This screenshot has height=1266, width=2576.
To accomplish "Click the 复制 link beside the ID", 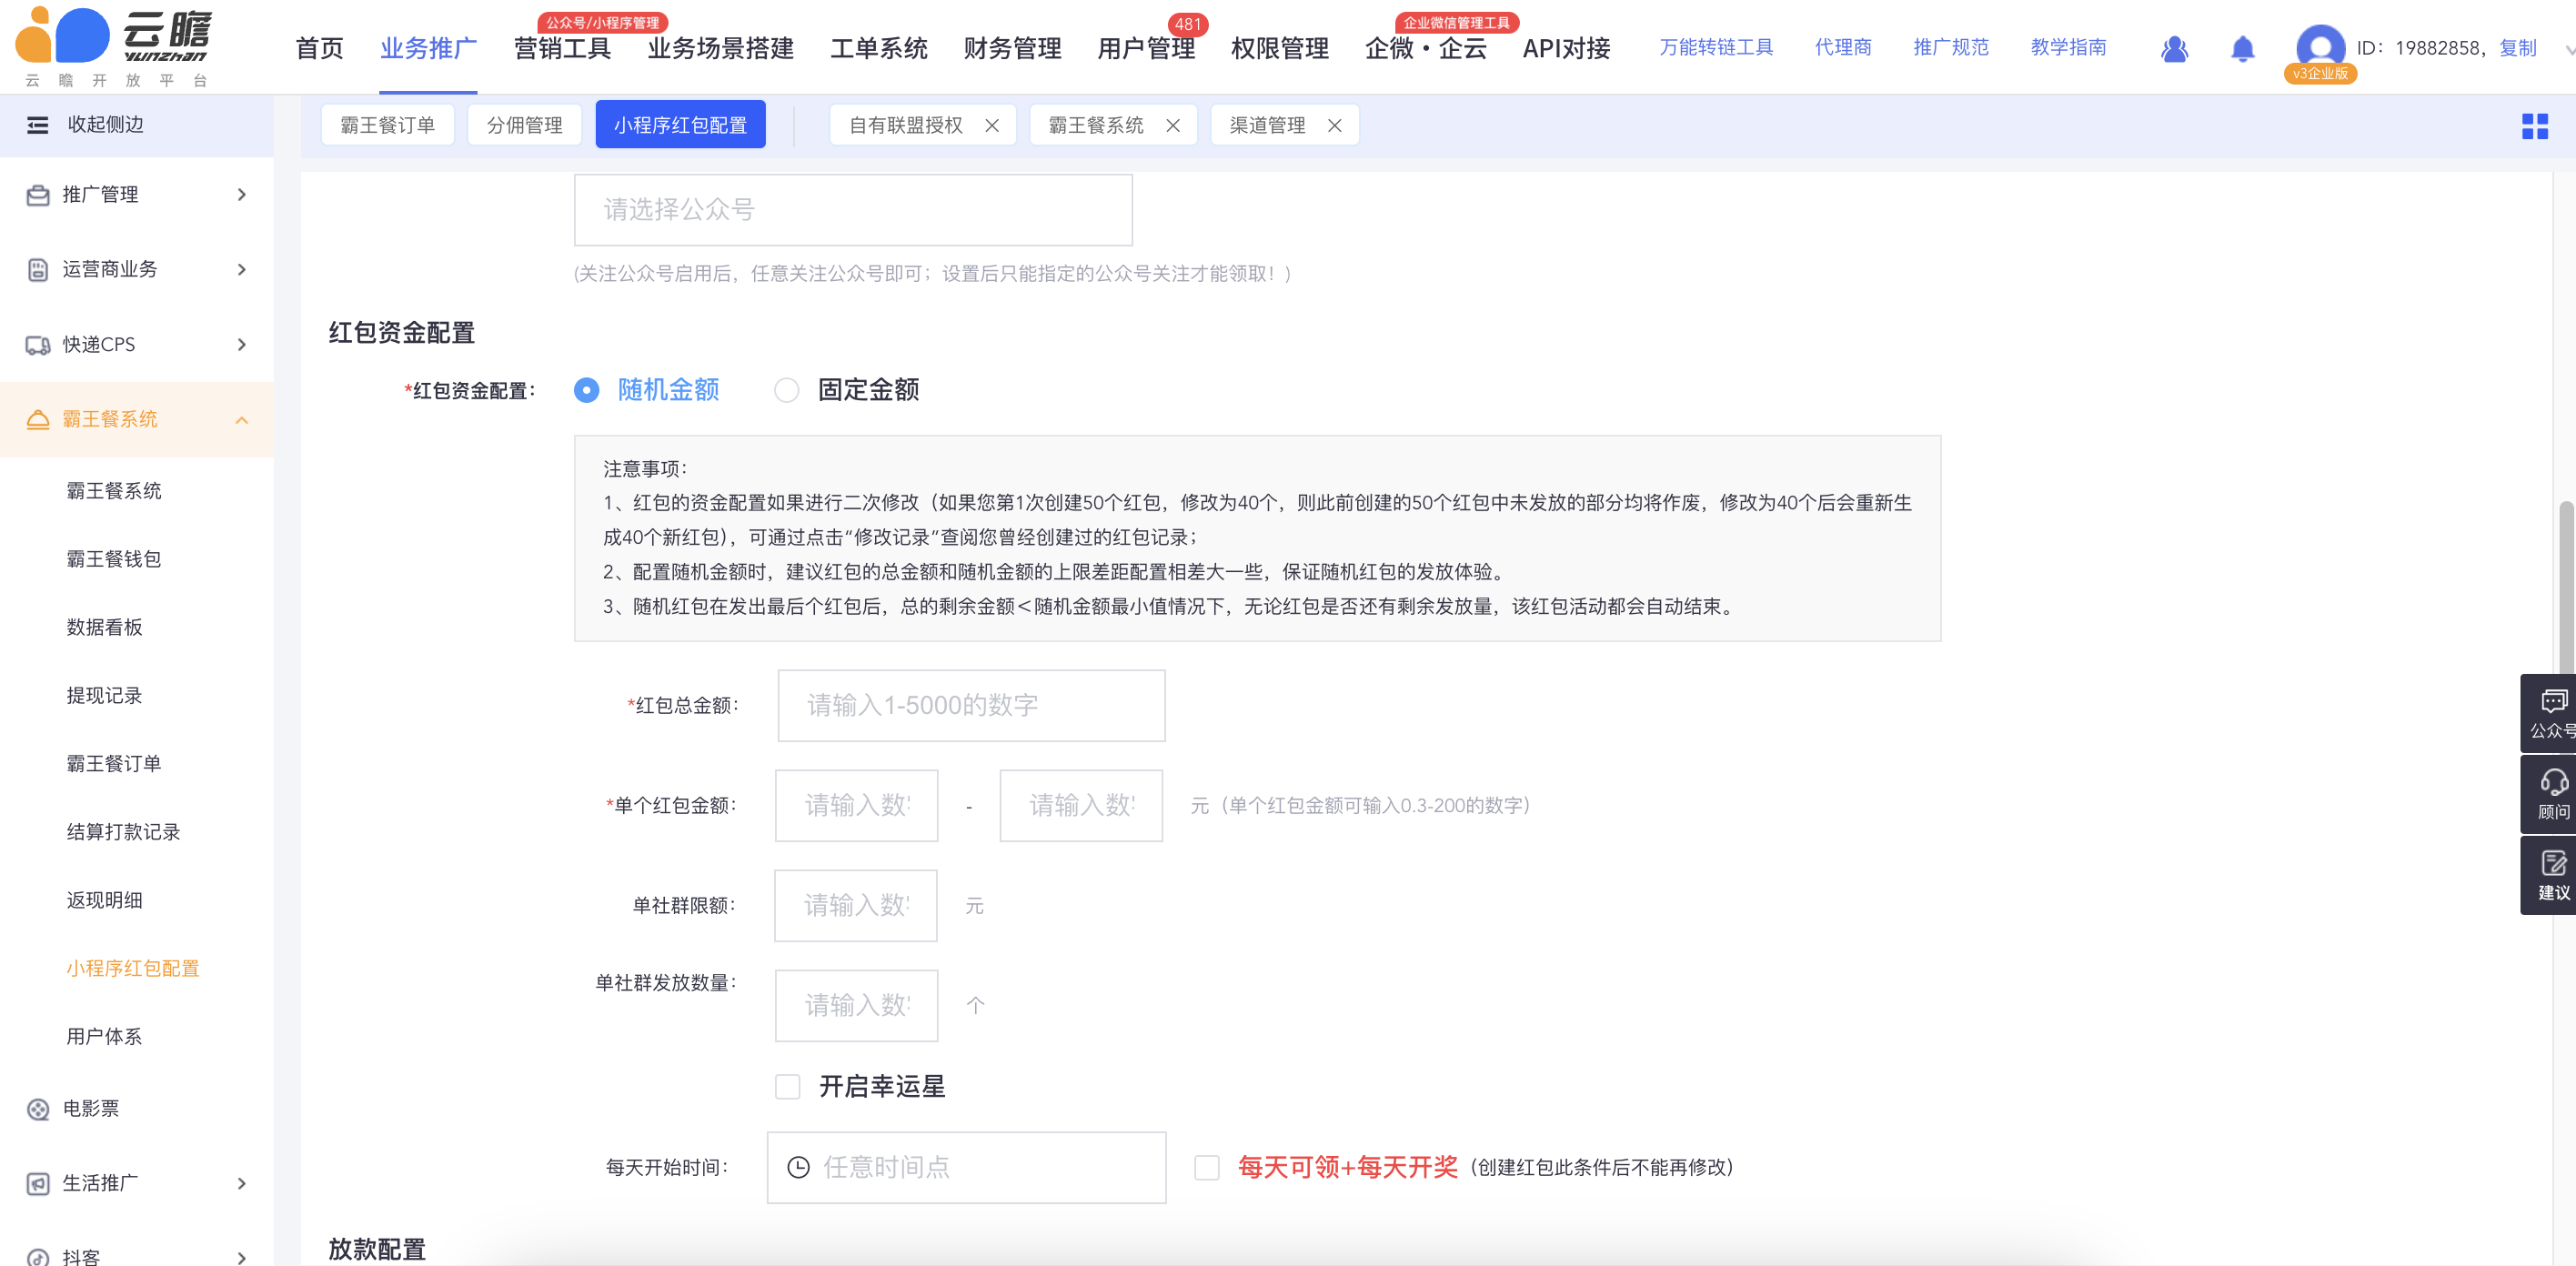I will (x=2517, y=48).
